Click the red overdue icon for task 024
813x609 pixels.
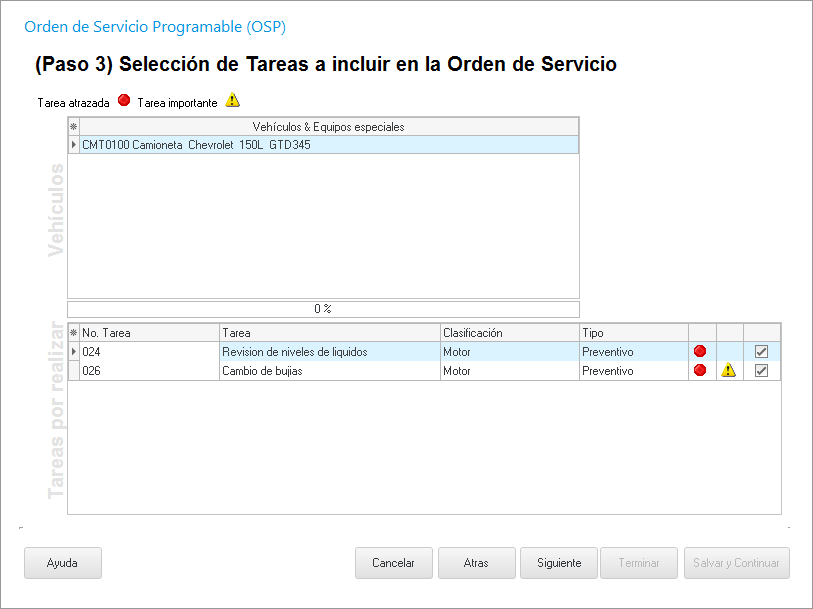pos(700,351)
